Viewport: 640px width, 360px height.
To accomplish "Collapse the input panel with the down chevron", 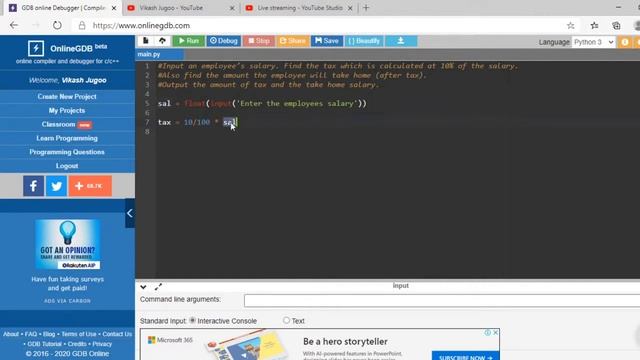I will click(143, 287).
